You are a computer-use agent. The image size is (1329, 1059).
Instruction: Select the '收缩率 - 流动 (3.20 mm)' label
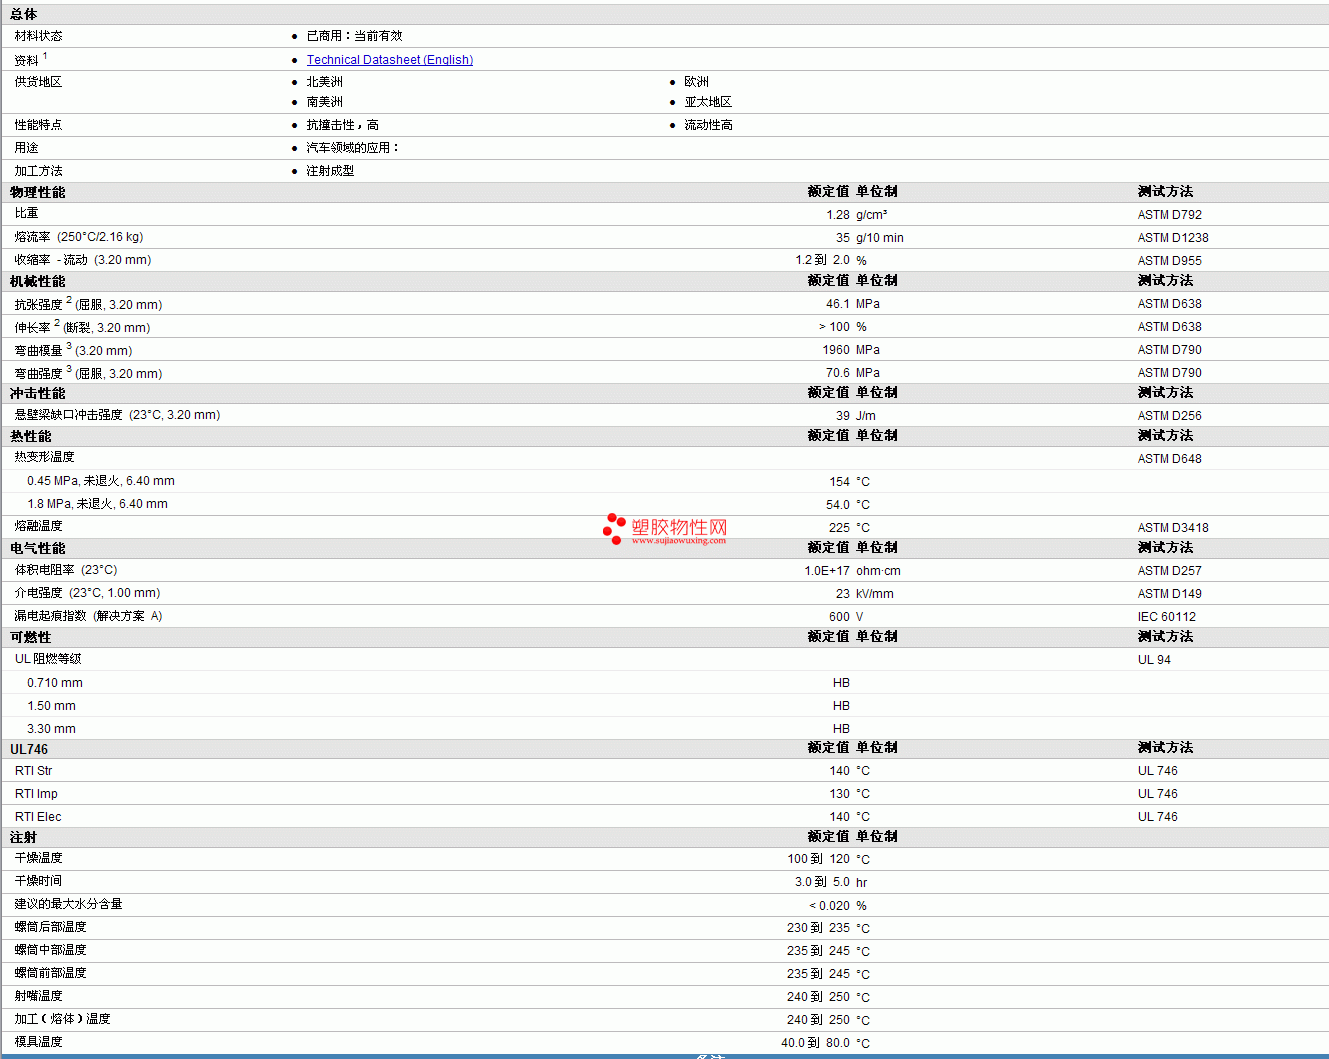click(83, 260)
